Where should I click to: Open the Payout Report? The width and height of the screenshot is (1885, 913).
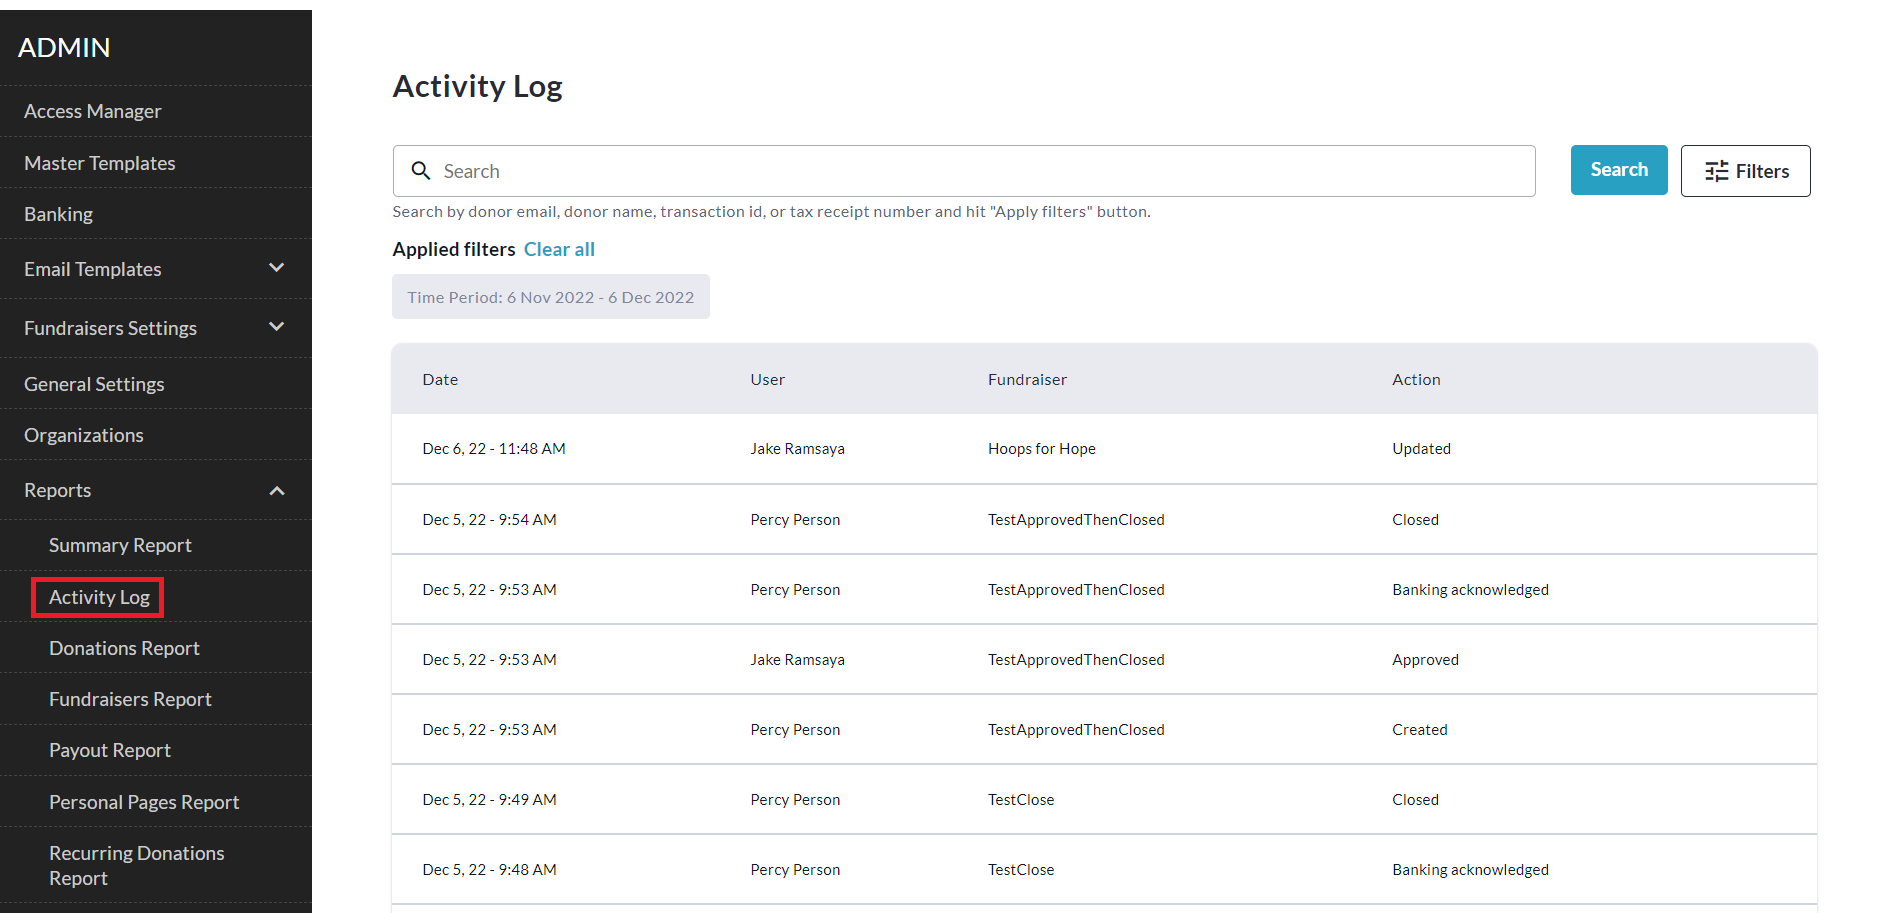[x=110, y=750]
